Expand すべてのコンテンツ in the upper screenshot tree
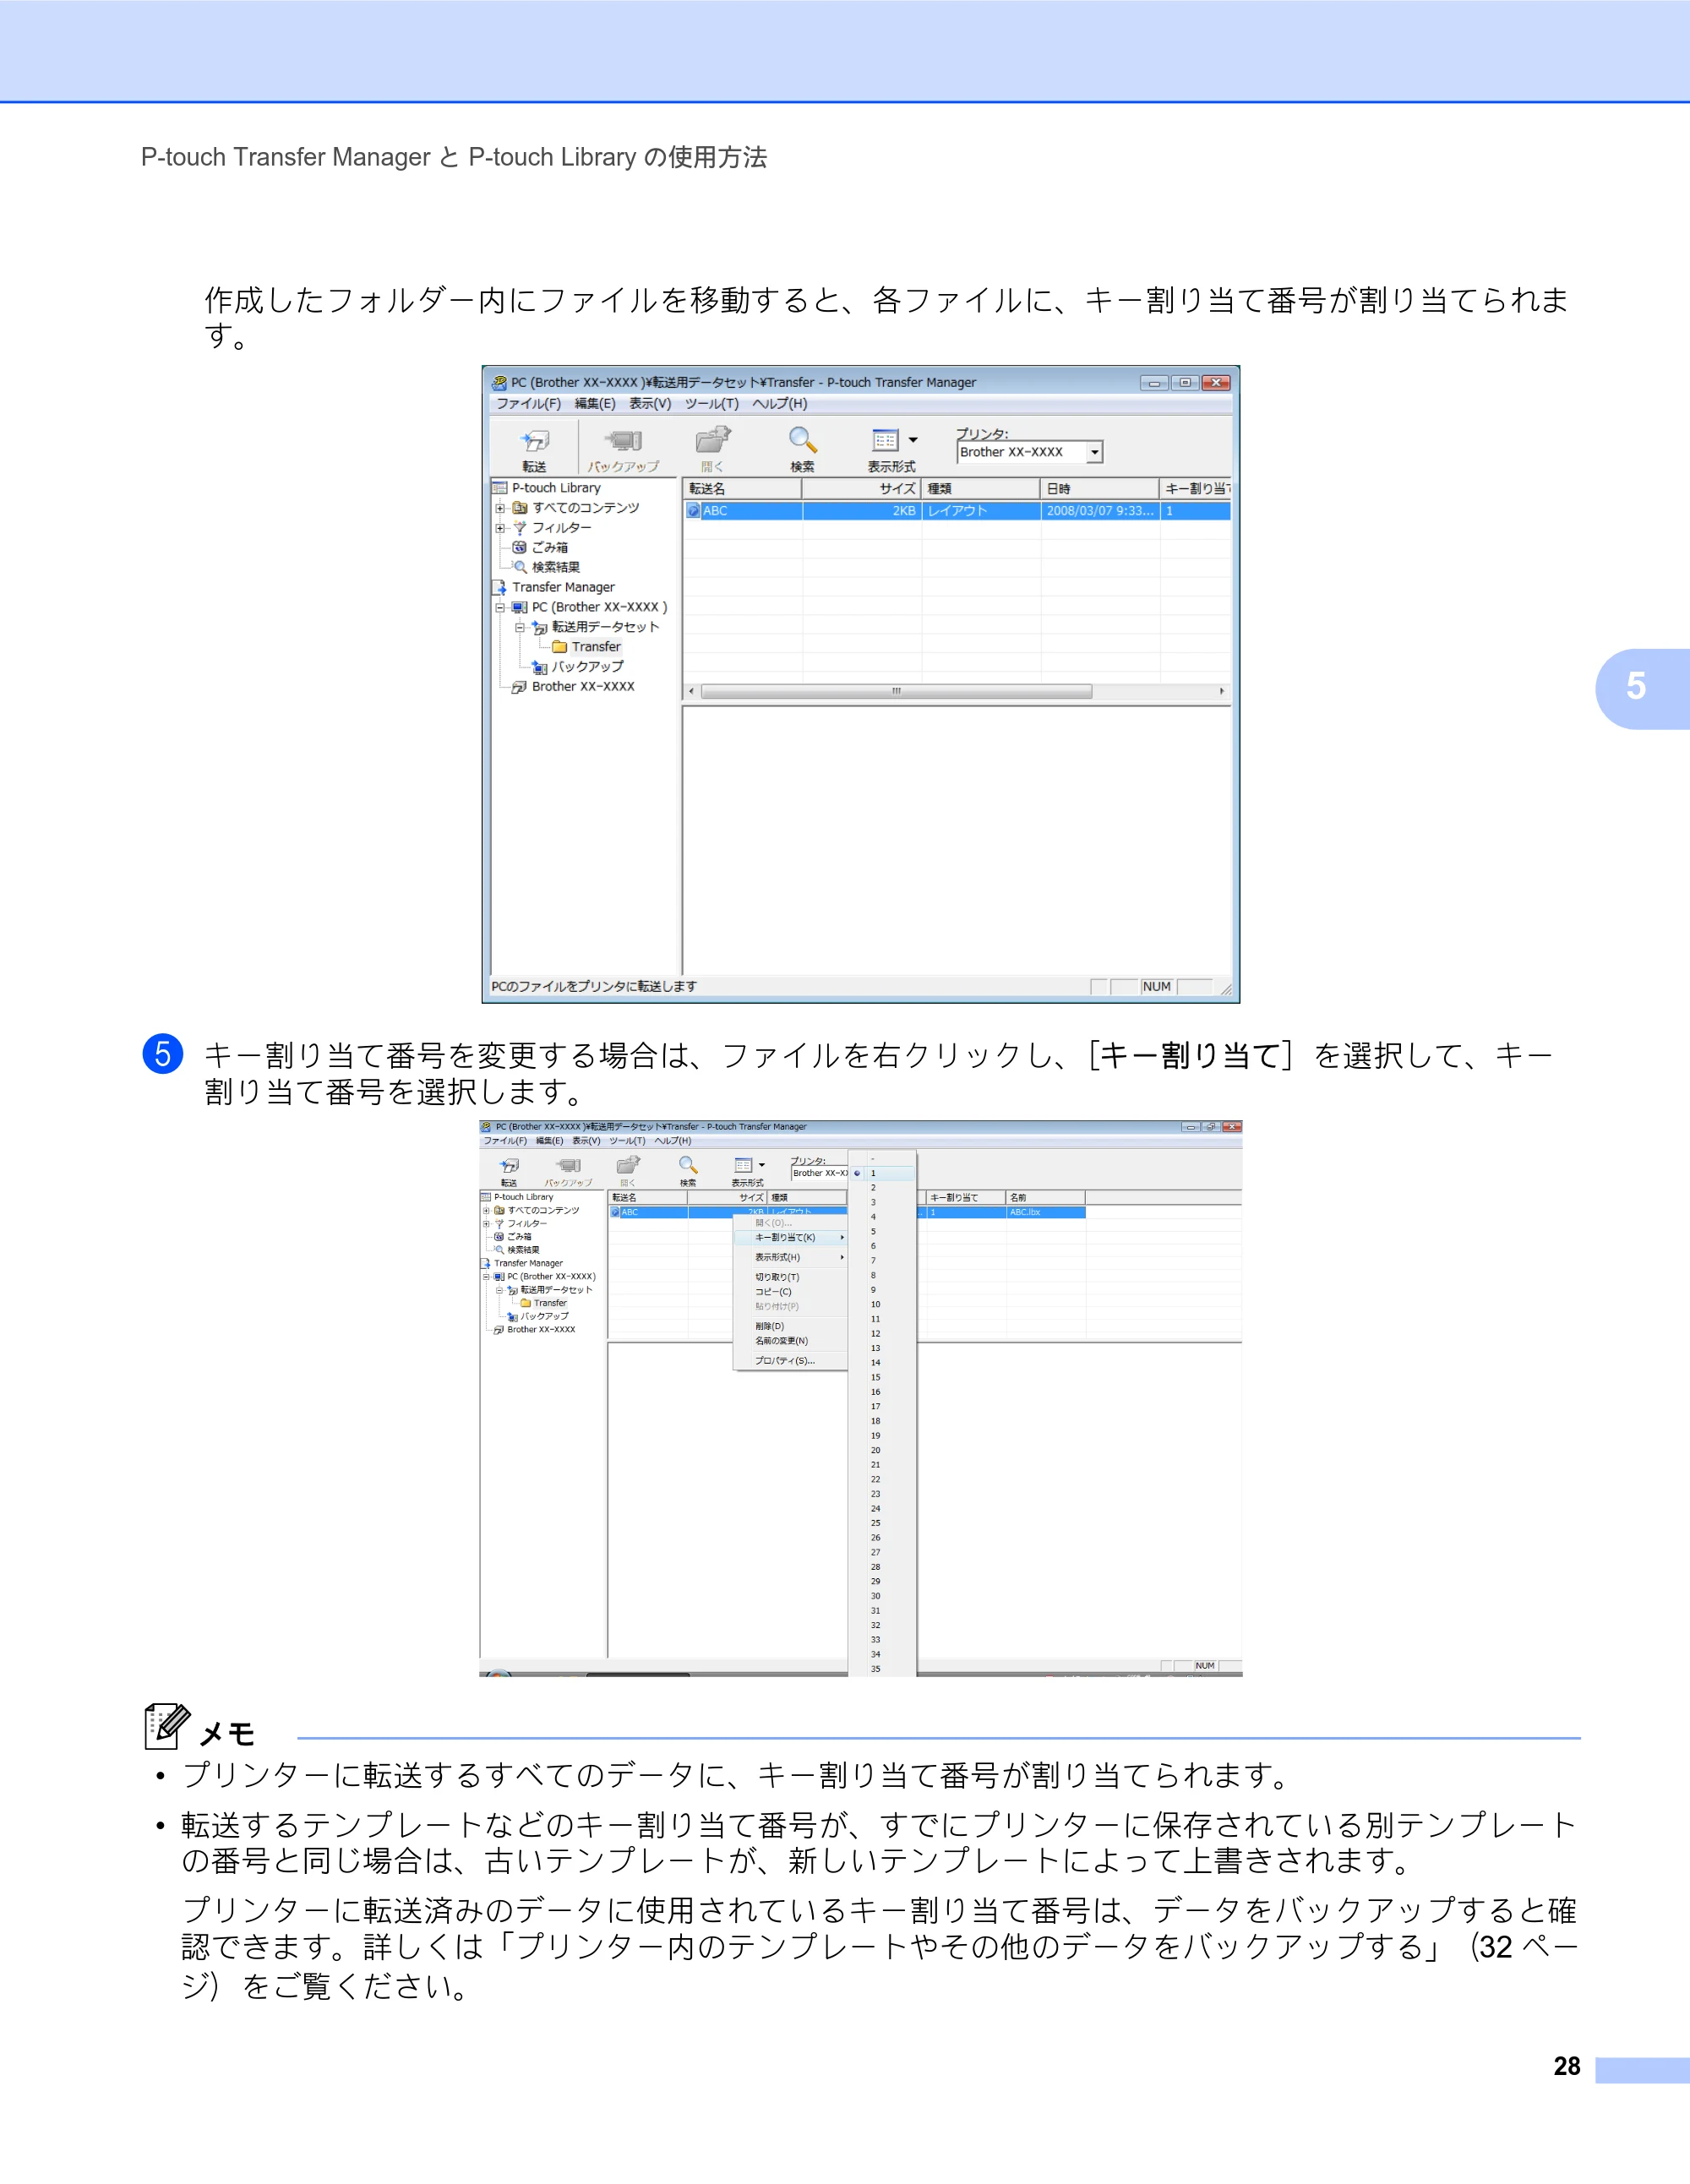Viewport: 1690px width, 2184px height. [x=500, y=508]
